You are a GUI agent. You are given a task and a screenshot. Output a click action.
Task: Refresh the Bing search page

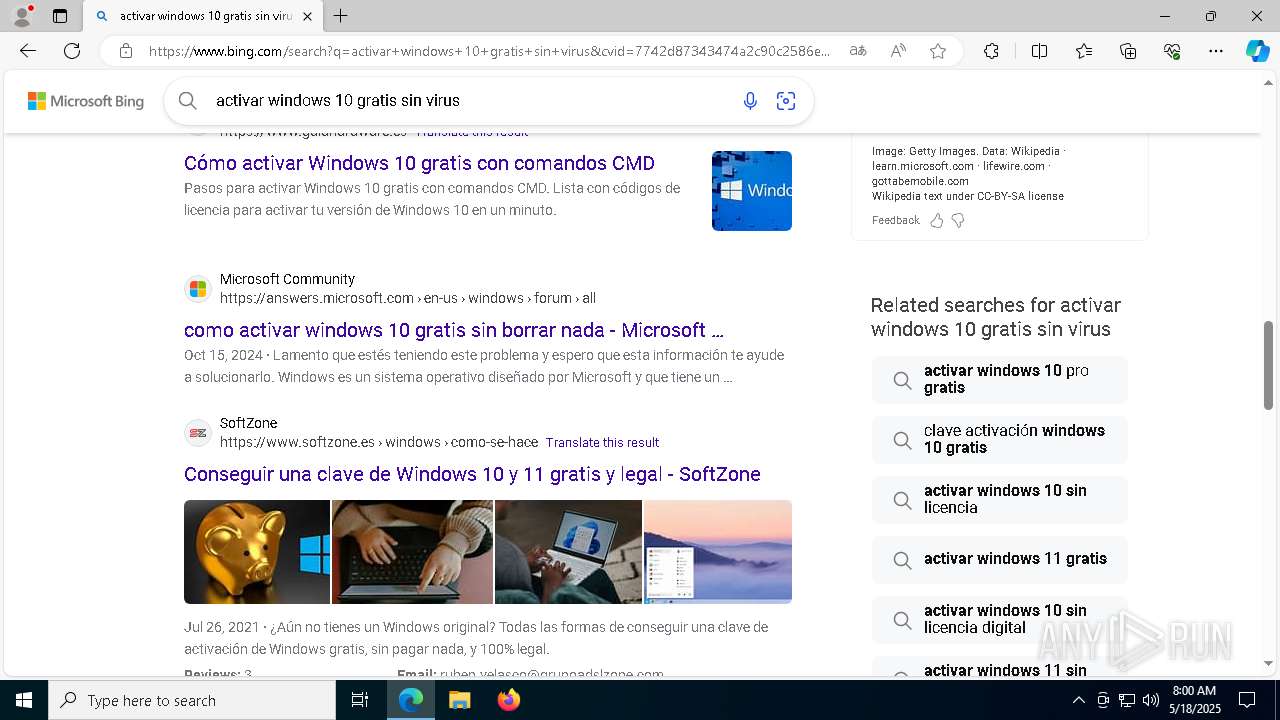(72, 51)
